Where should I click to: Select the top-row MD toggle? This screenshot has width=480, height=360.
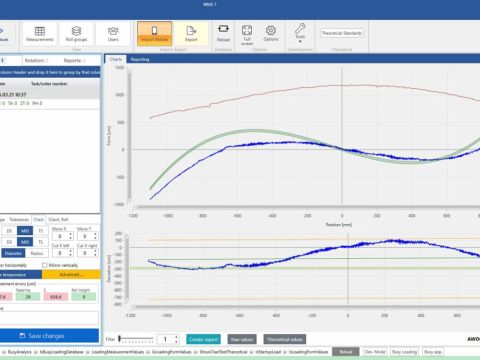pyautogui.click(x=25, y=231)
